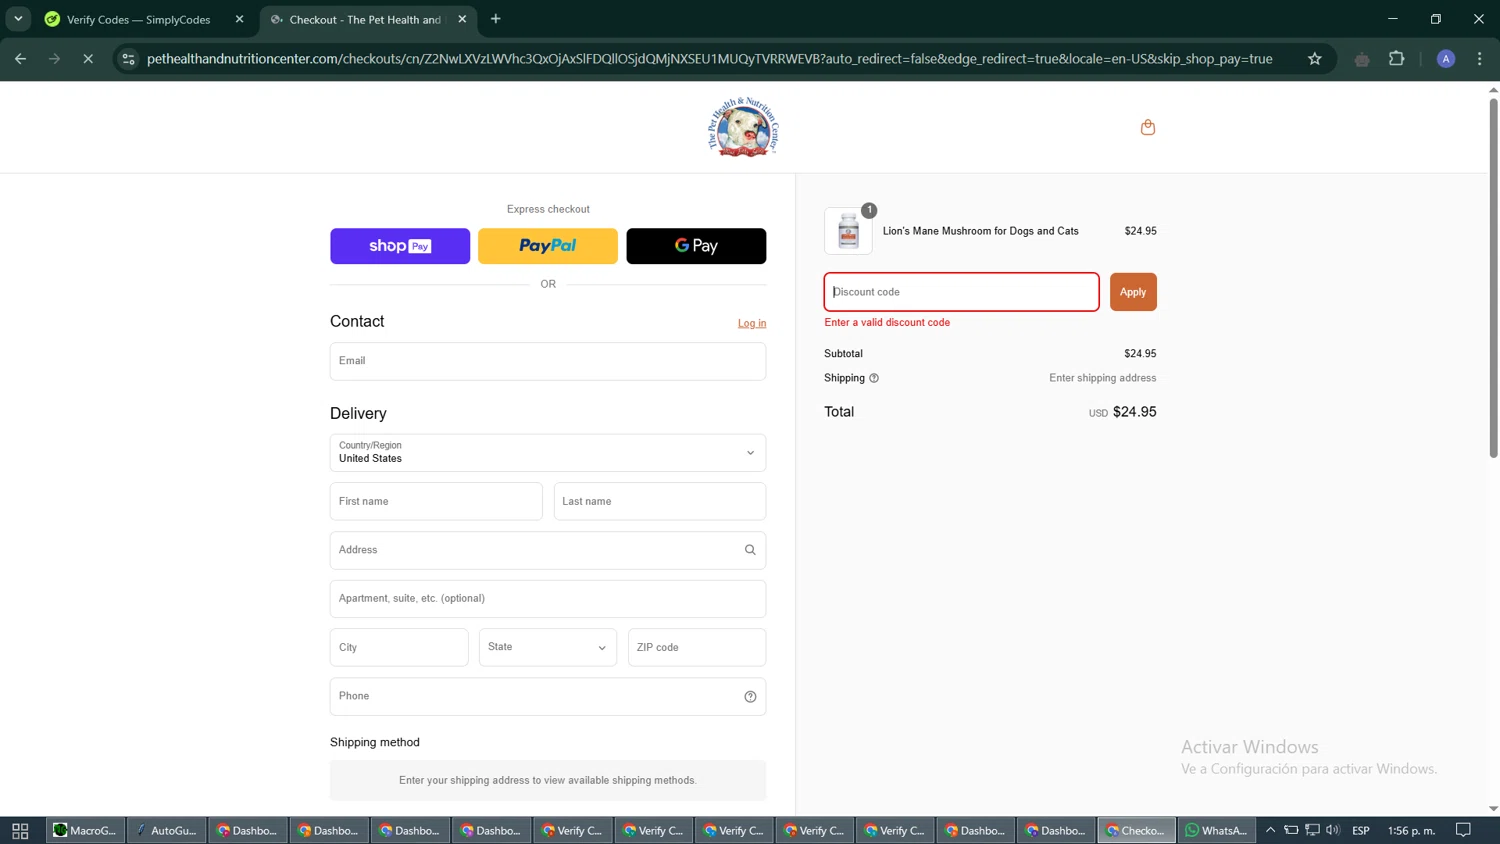This screenshot has height=844, width=1500.
Task: Open the MacroG... taskbar app
Action: [86, 831]
